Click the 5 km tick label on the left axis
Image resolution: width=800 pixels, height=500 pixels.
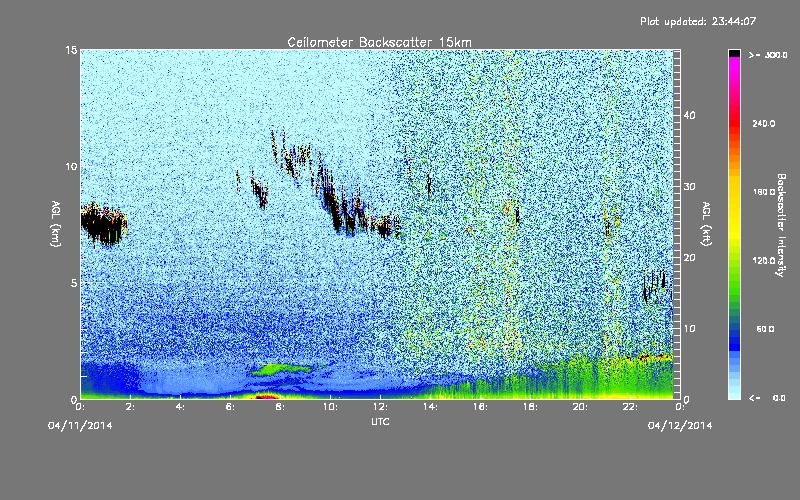74,283
